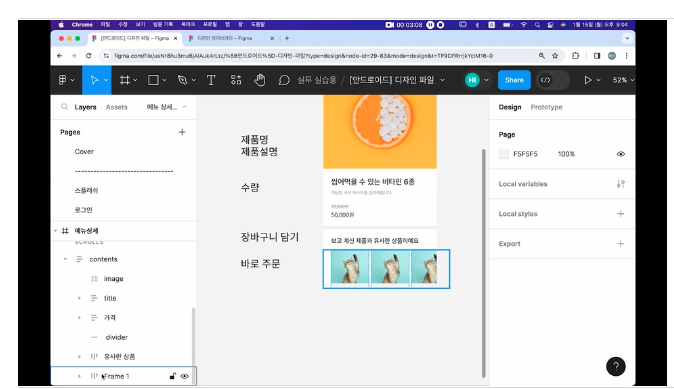The height and width of the screenshot is (389, 674).
Task: Expand the title layer
Action: (x=79, y=298)
